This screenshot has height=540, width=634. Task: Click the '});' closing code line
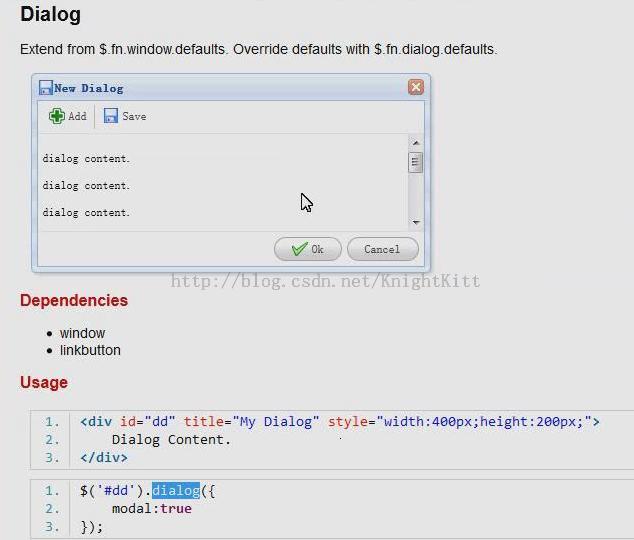tap(92, 527)
